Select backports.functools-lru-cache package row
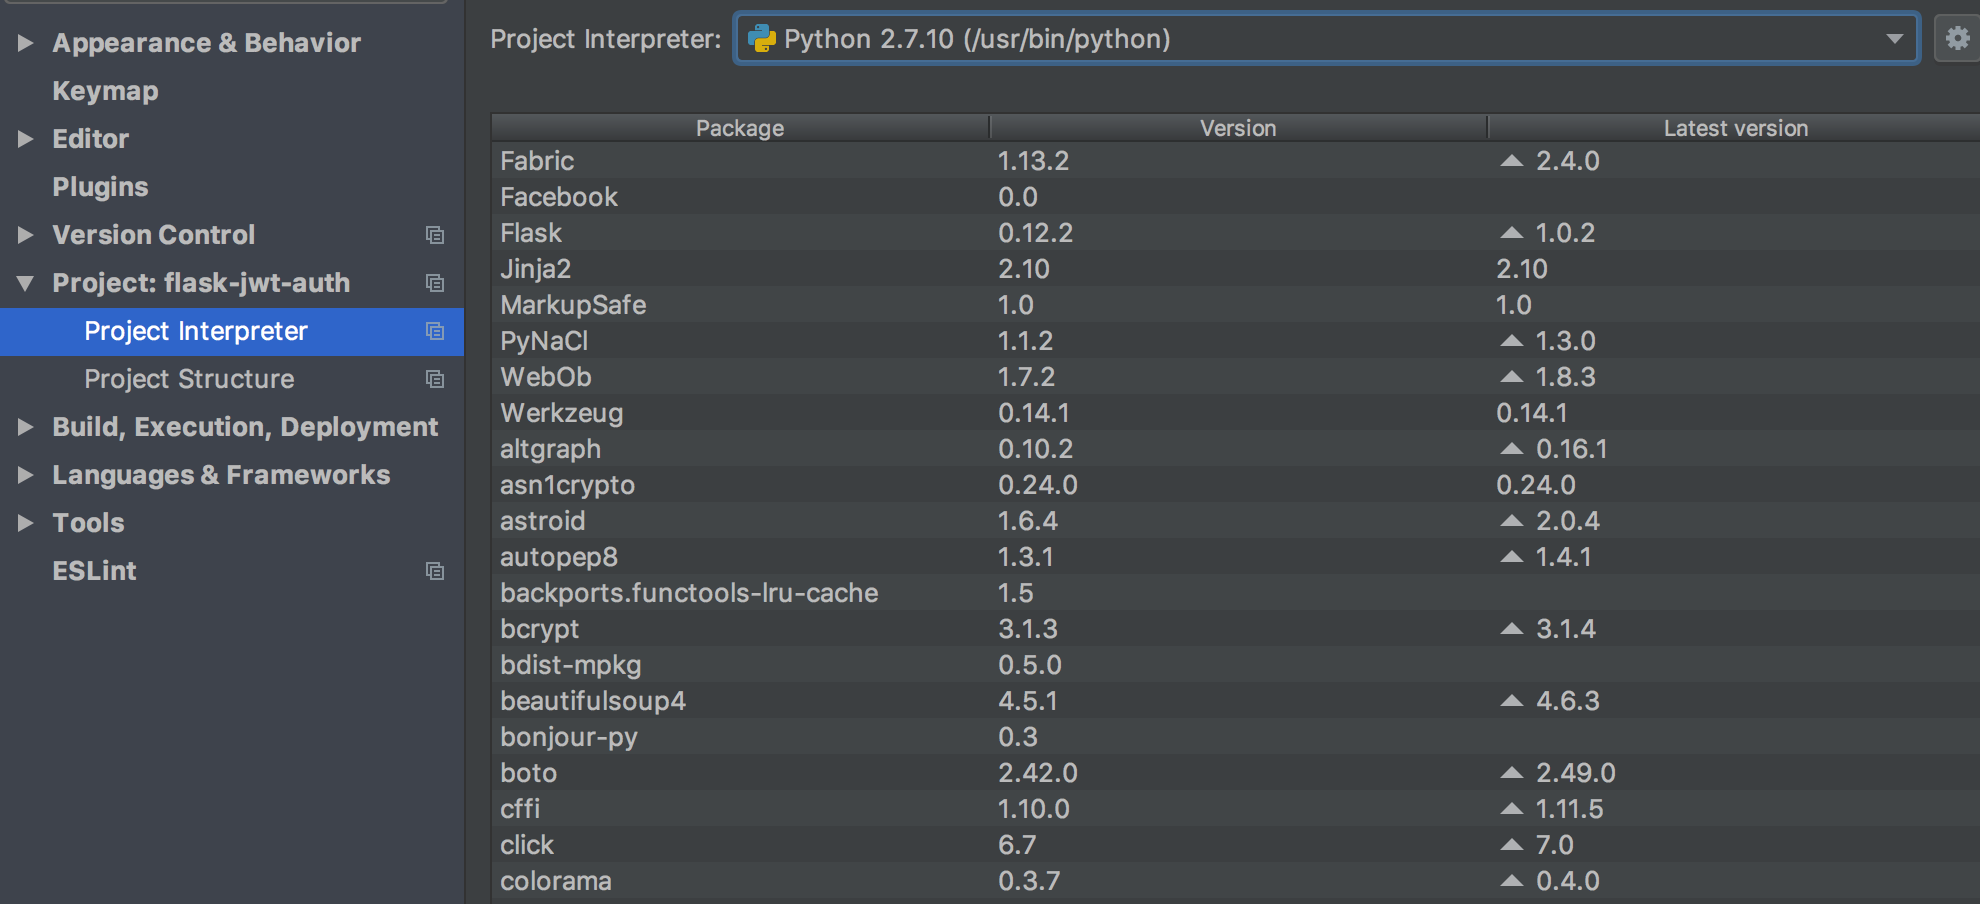 (x=1236, y=593)
